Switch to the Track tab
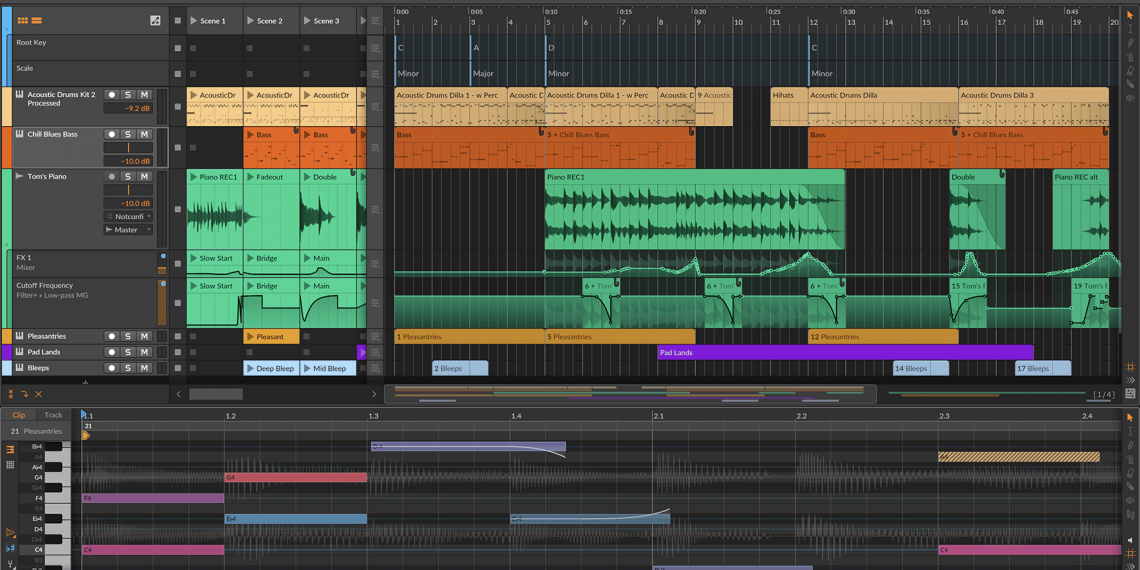 coord(53,415)
